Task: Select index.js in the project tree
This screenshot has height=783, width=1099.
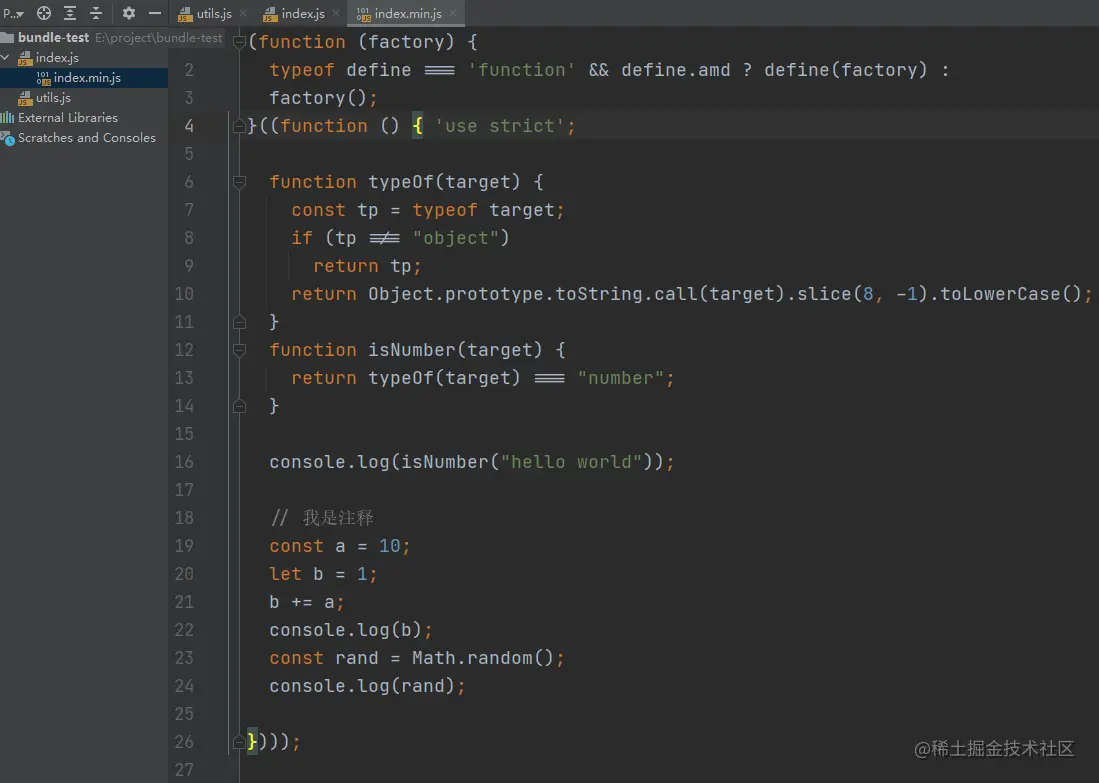Action: point(57,57)
